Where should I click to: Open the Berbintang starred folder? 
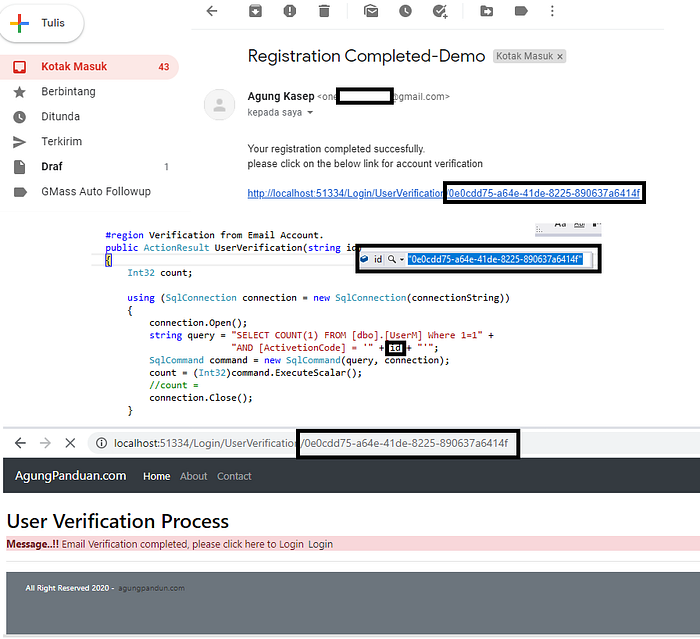68,92
